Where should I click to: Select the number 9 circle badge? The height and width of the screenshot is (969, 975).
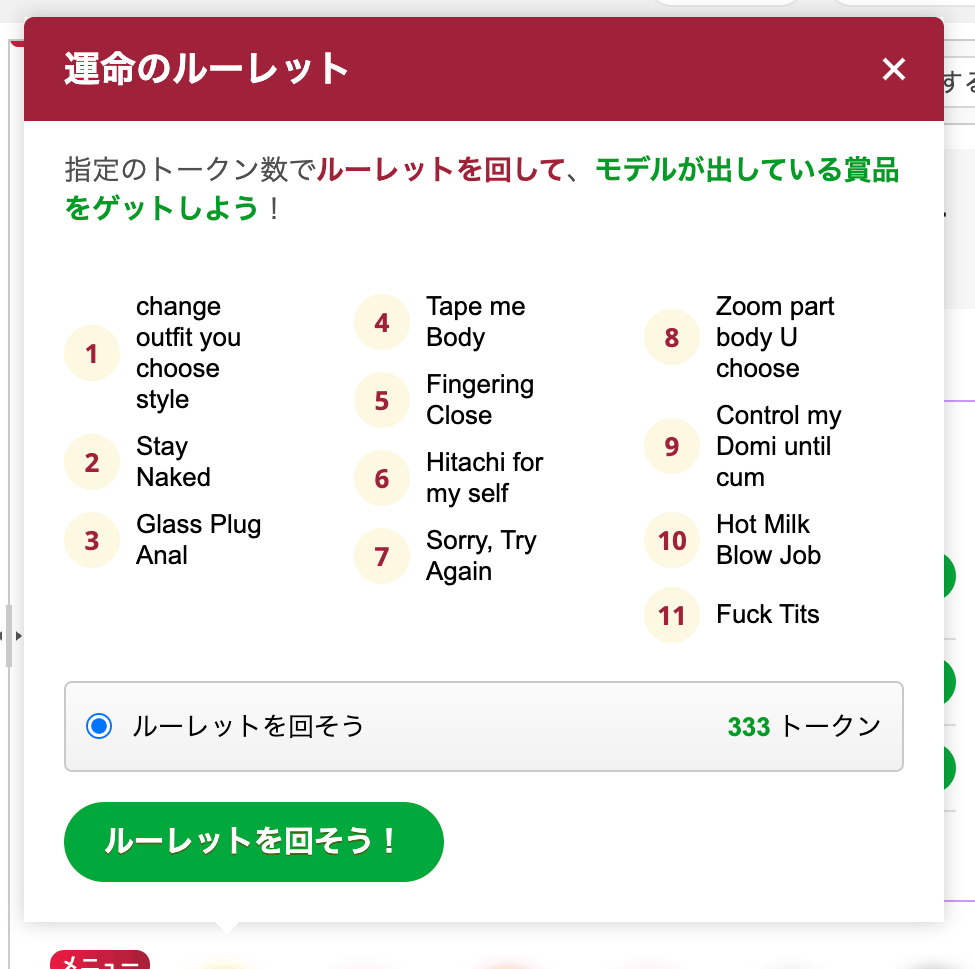[672, 446]
